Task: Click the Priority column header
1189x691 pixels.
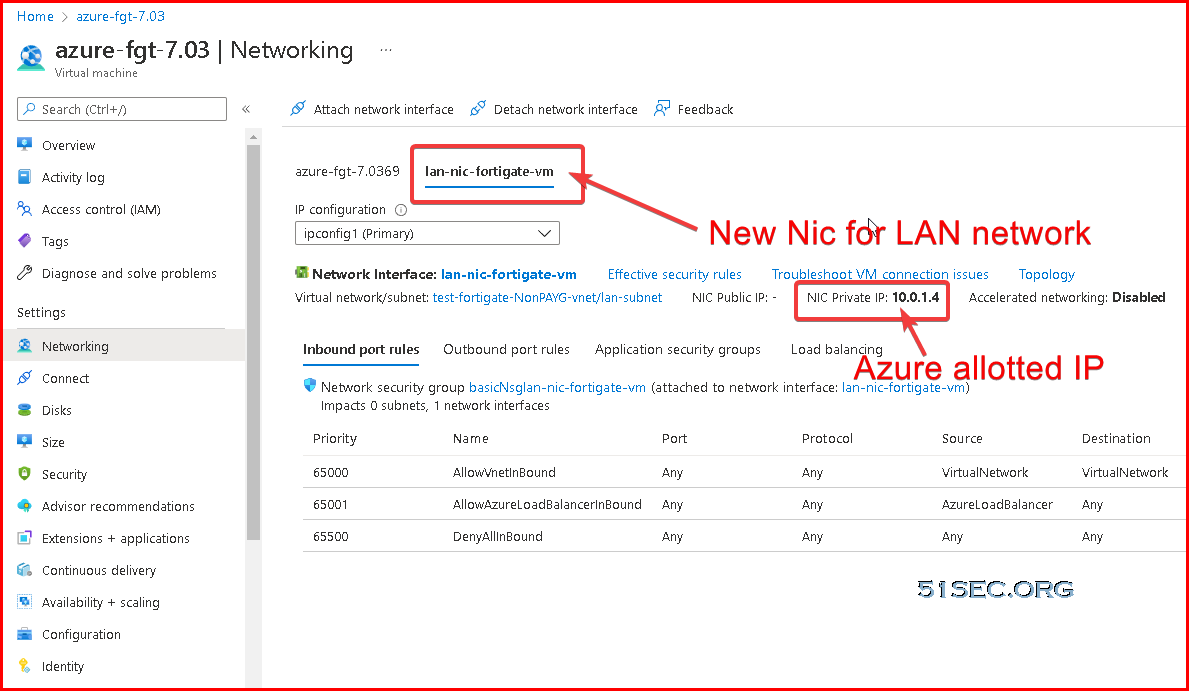Action: pos(334,438)
